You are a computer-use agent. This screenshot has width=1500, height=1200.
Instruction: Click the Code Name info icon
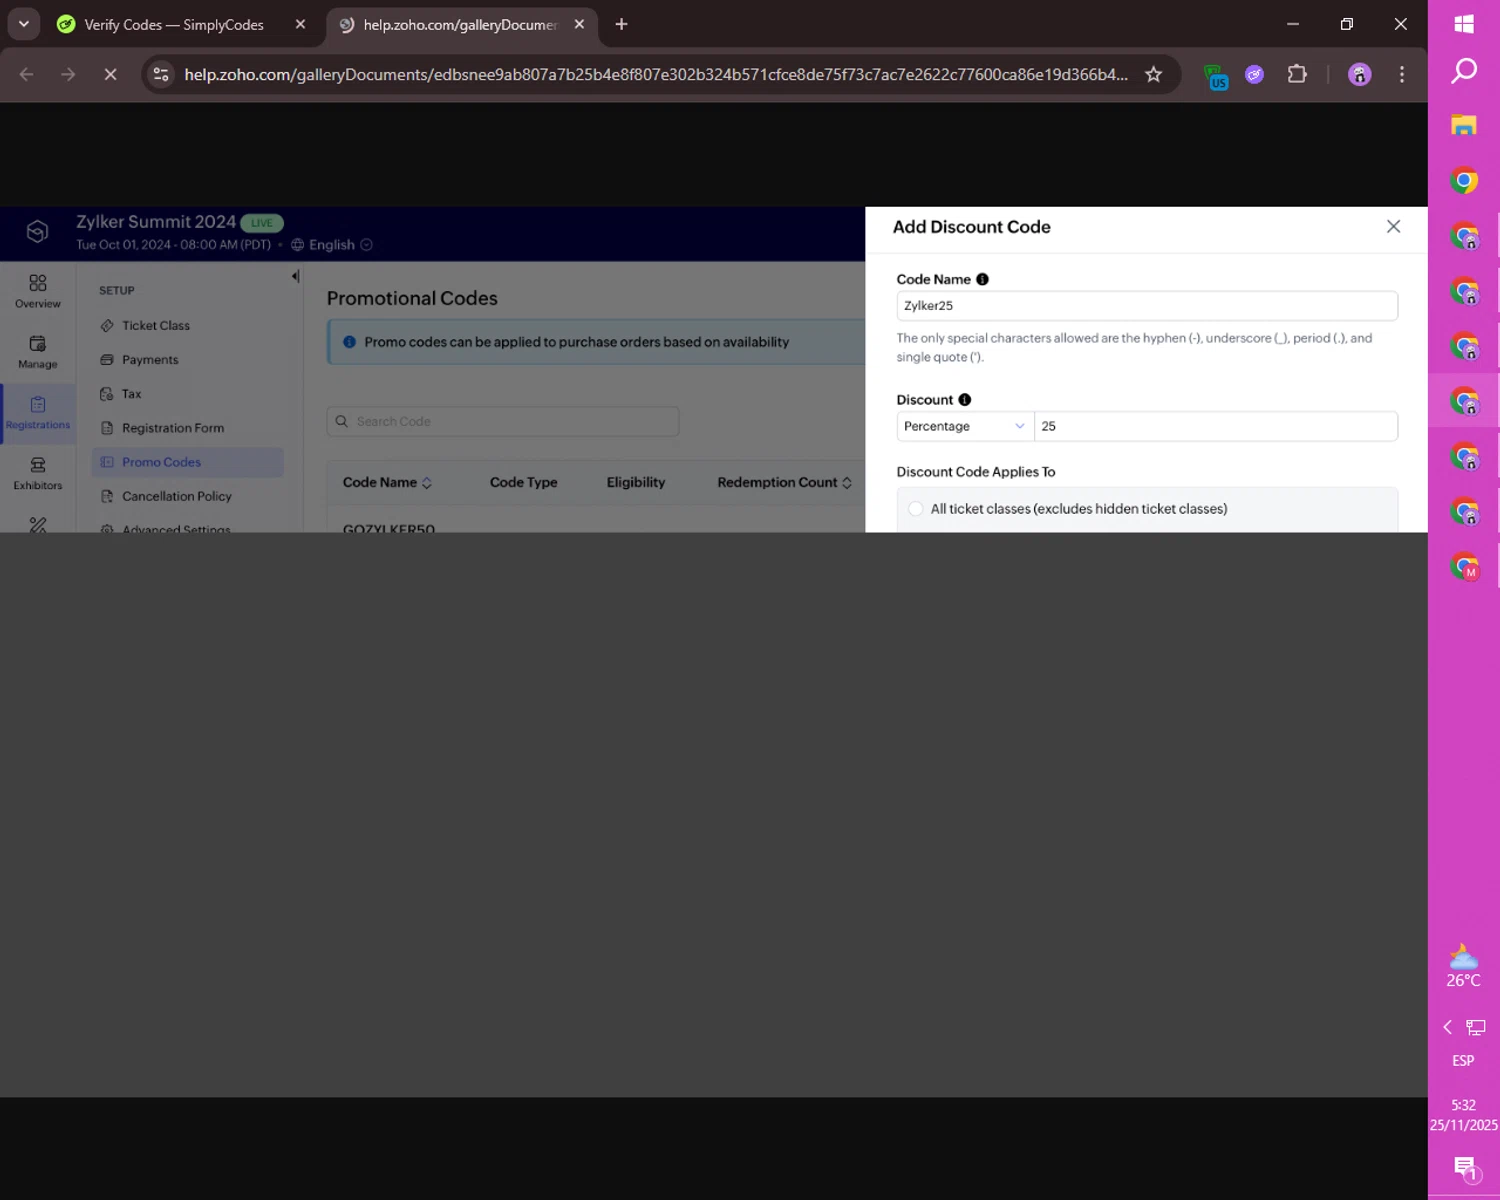982,279
